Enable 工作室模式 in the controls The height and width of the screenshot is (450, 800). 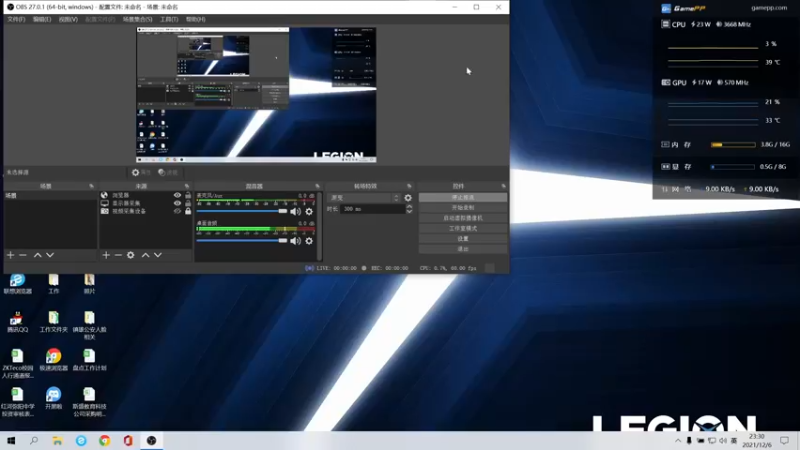point(463,228)
